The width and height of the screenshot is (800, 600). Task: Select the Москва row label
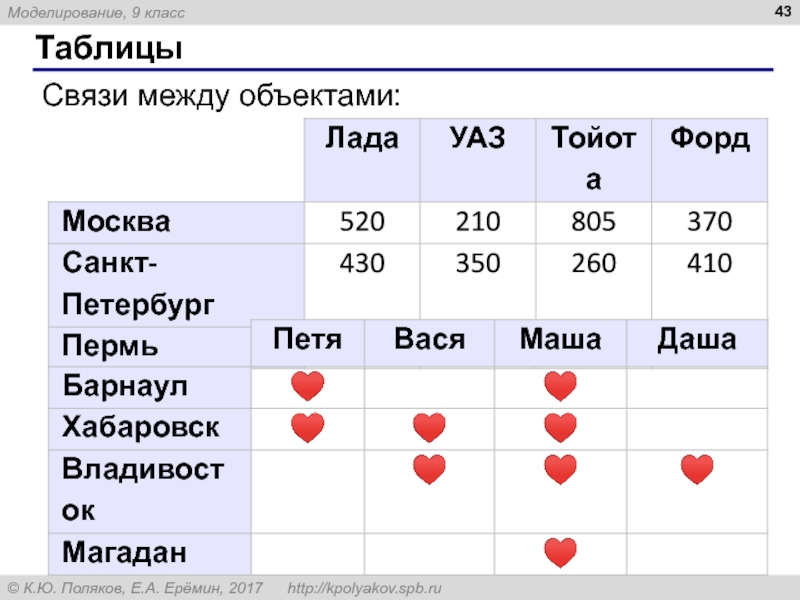(117, 221)
